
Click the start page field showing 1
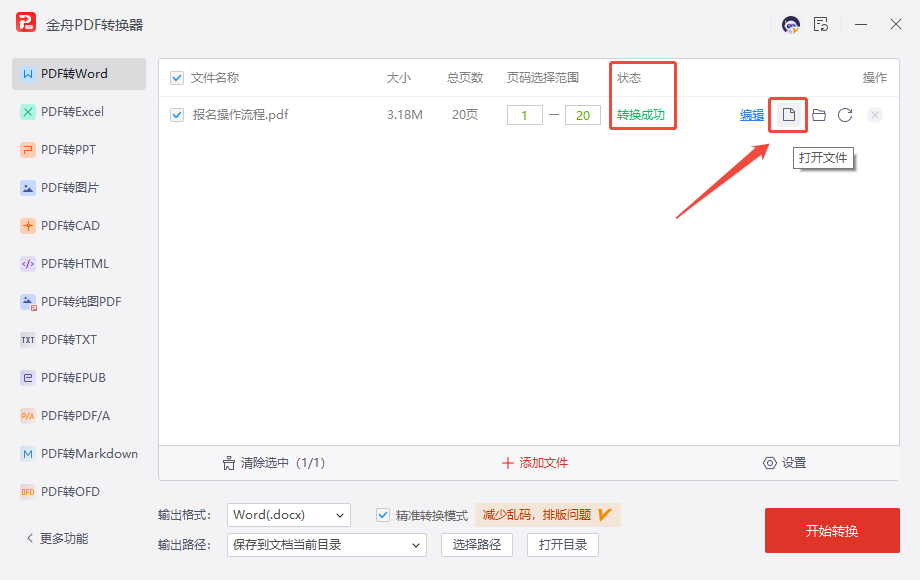pyautogui.click(x=525, y=115)
